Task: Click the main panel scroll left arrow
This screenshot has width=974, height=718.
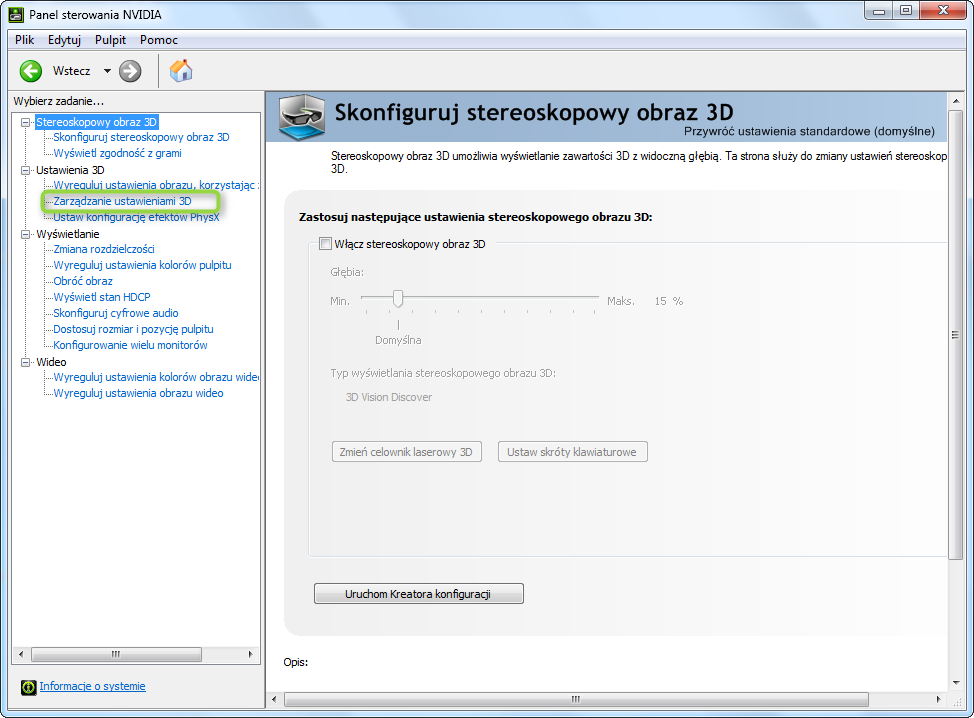Action: 274,699
